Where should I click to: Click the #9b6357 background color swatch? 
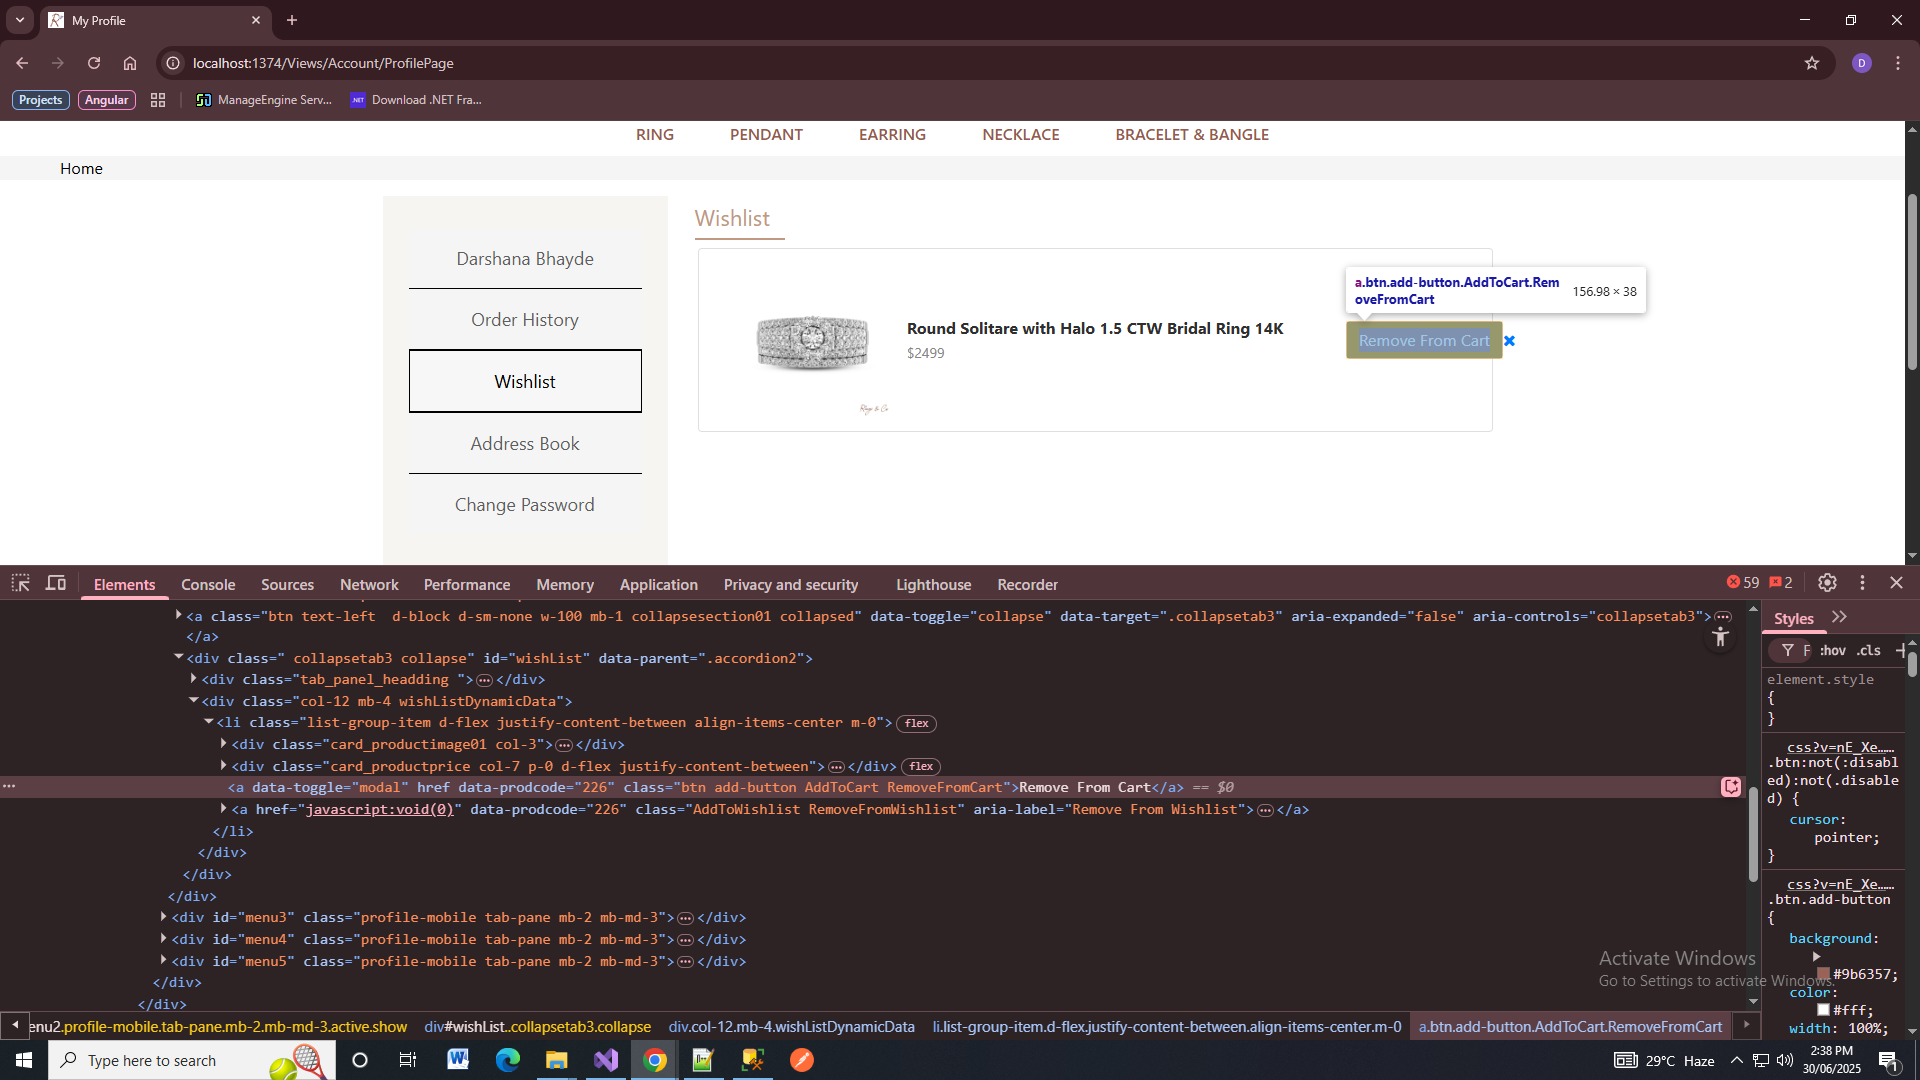1823,974
